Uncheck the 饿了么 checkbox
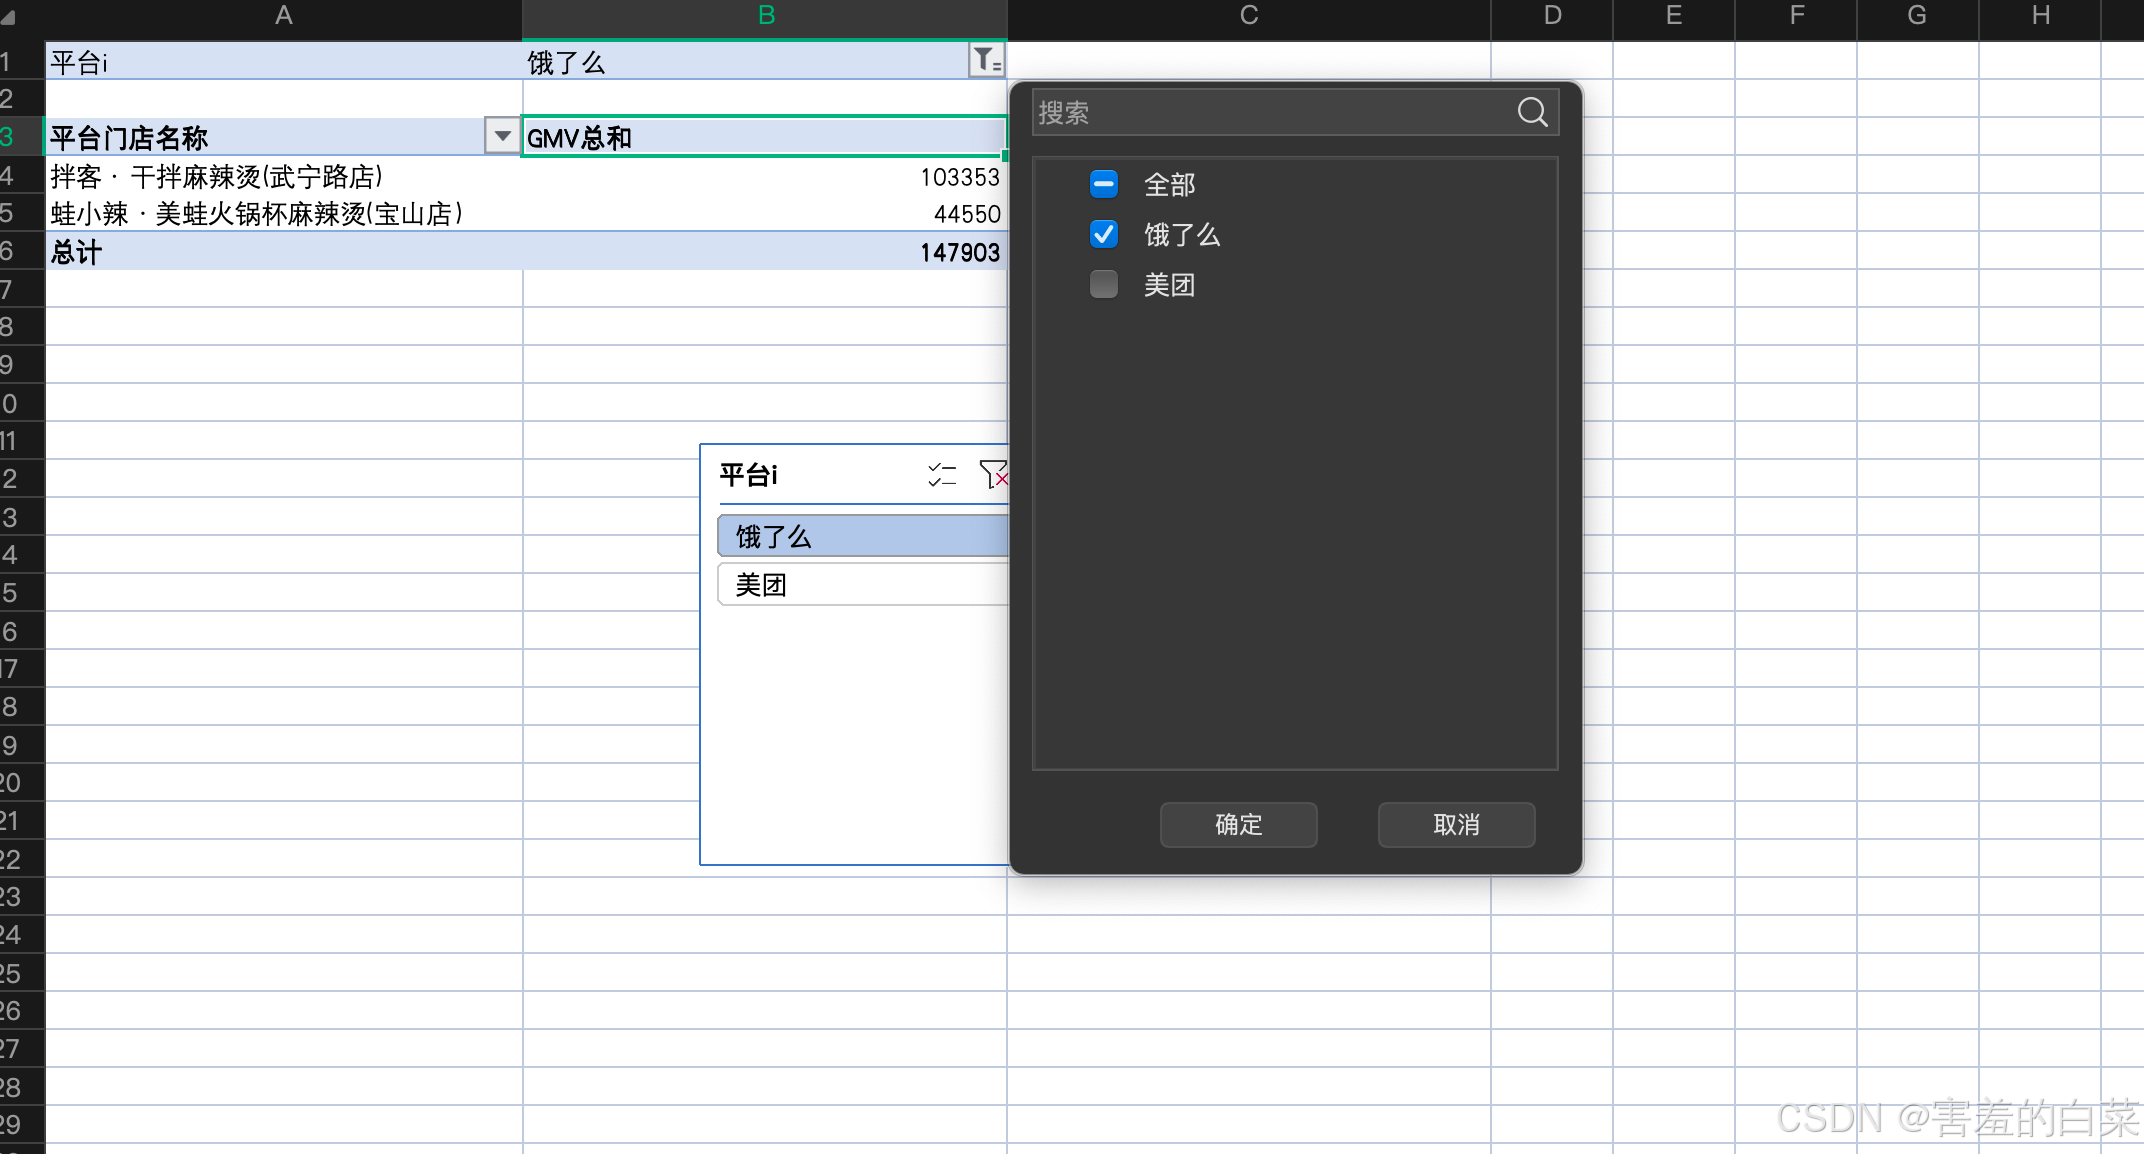Screen dimensions: 2144x1154 (1104, 234)
